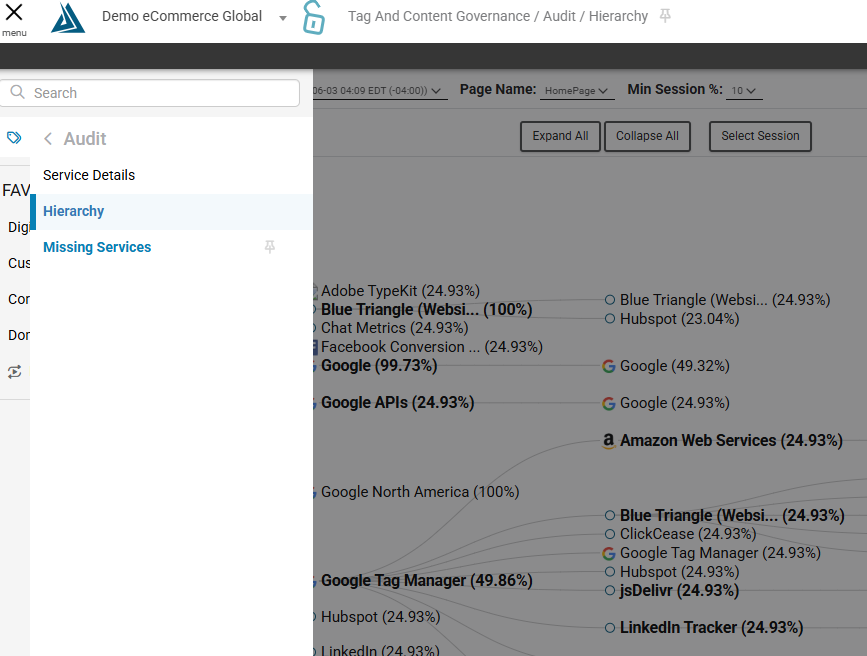Click the Tag And Content Governance breadcrumb
Screen dimensions: 867x656
[x=439, y=17]
